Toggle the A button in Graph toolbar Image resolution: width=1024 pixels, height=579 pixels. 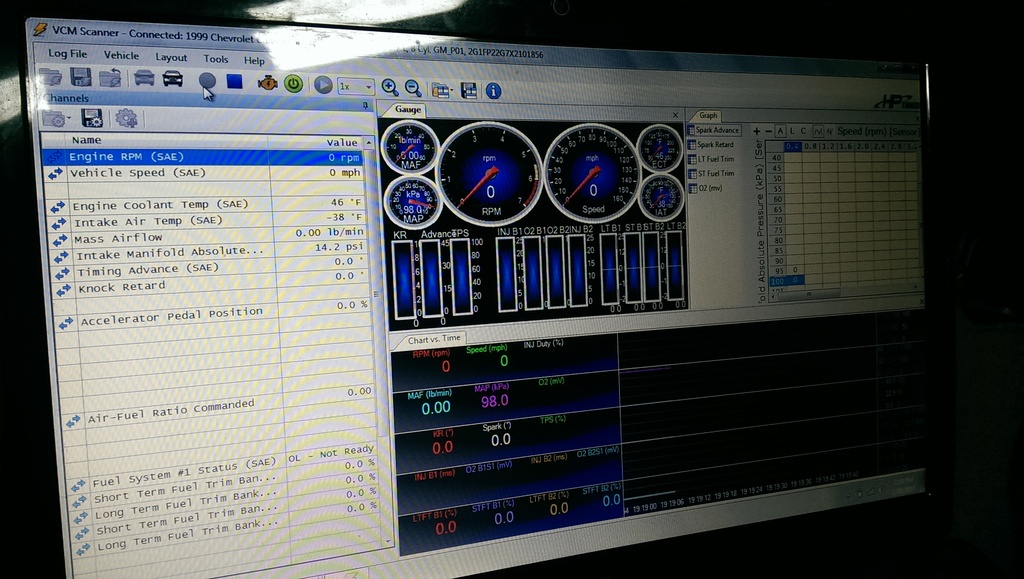tap(780, 131)
